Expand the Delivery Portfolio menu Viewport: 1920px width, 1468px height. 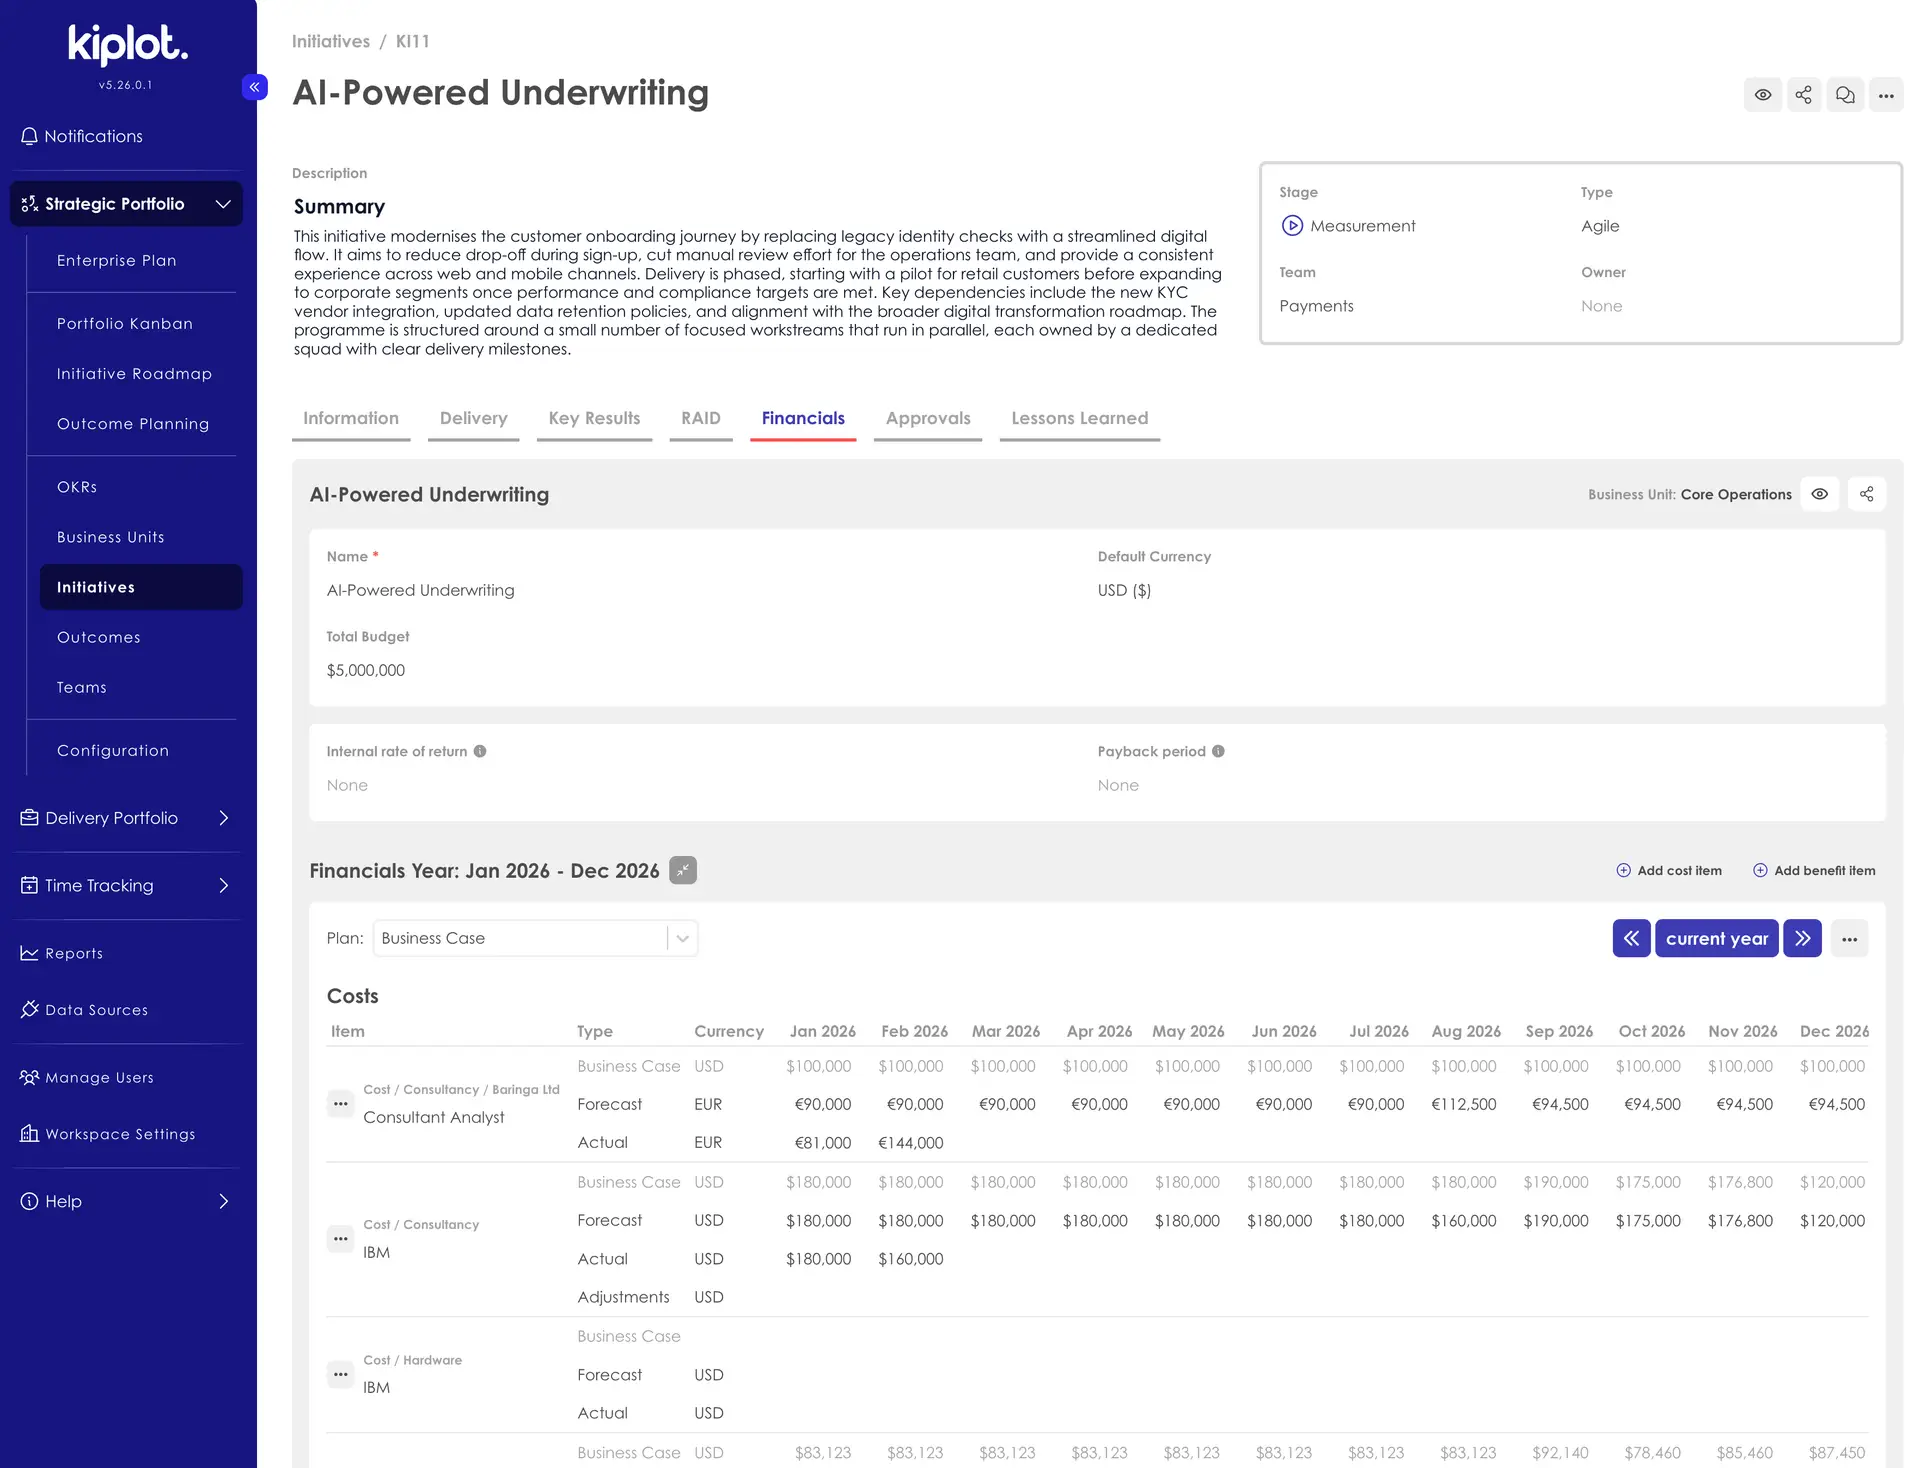126,818
